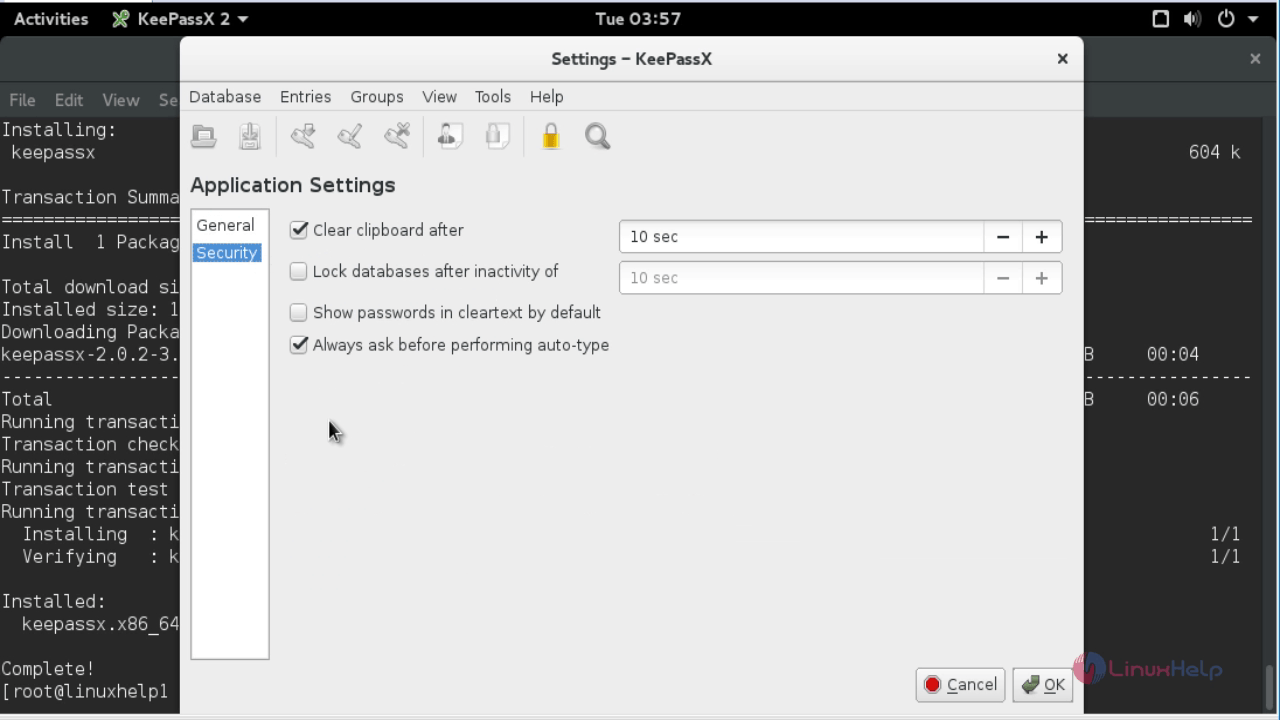Open the KeePassX 2 application menu

pos(180,18)
